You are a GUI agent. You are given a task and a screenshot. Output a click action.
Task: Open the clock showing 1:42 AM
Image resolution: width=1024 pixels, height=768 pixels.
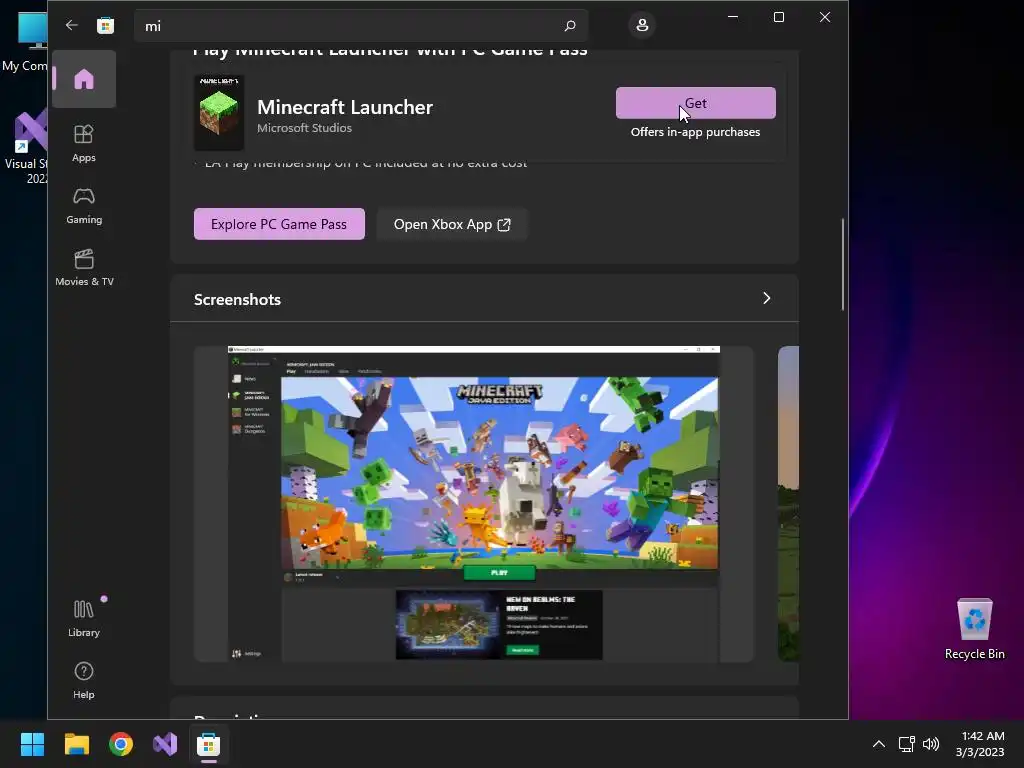[980, 744]
